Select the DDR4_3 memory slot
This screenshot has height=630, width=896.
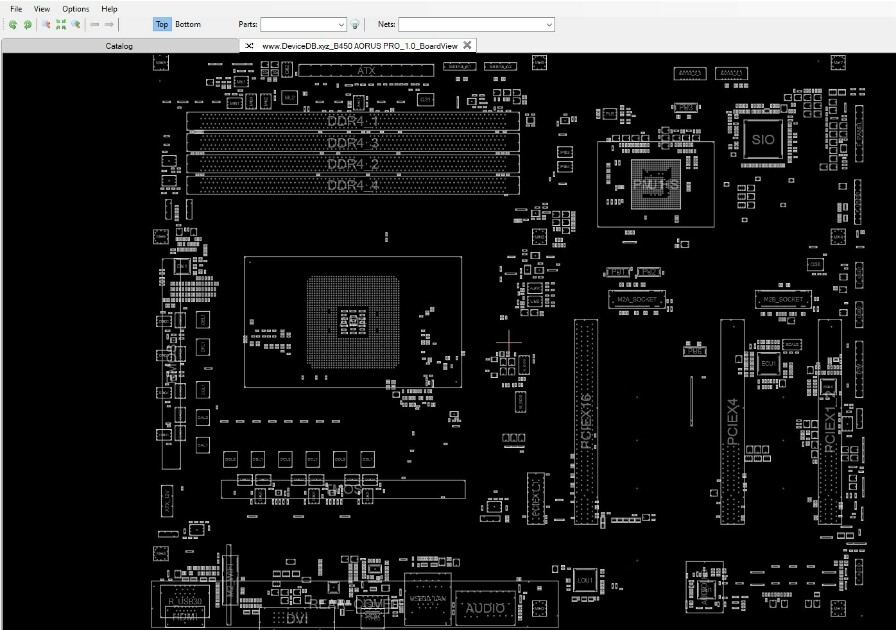pyautogui.click(x=353, y=142)
